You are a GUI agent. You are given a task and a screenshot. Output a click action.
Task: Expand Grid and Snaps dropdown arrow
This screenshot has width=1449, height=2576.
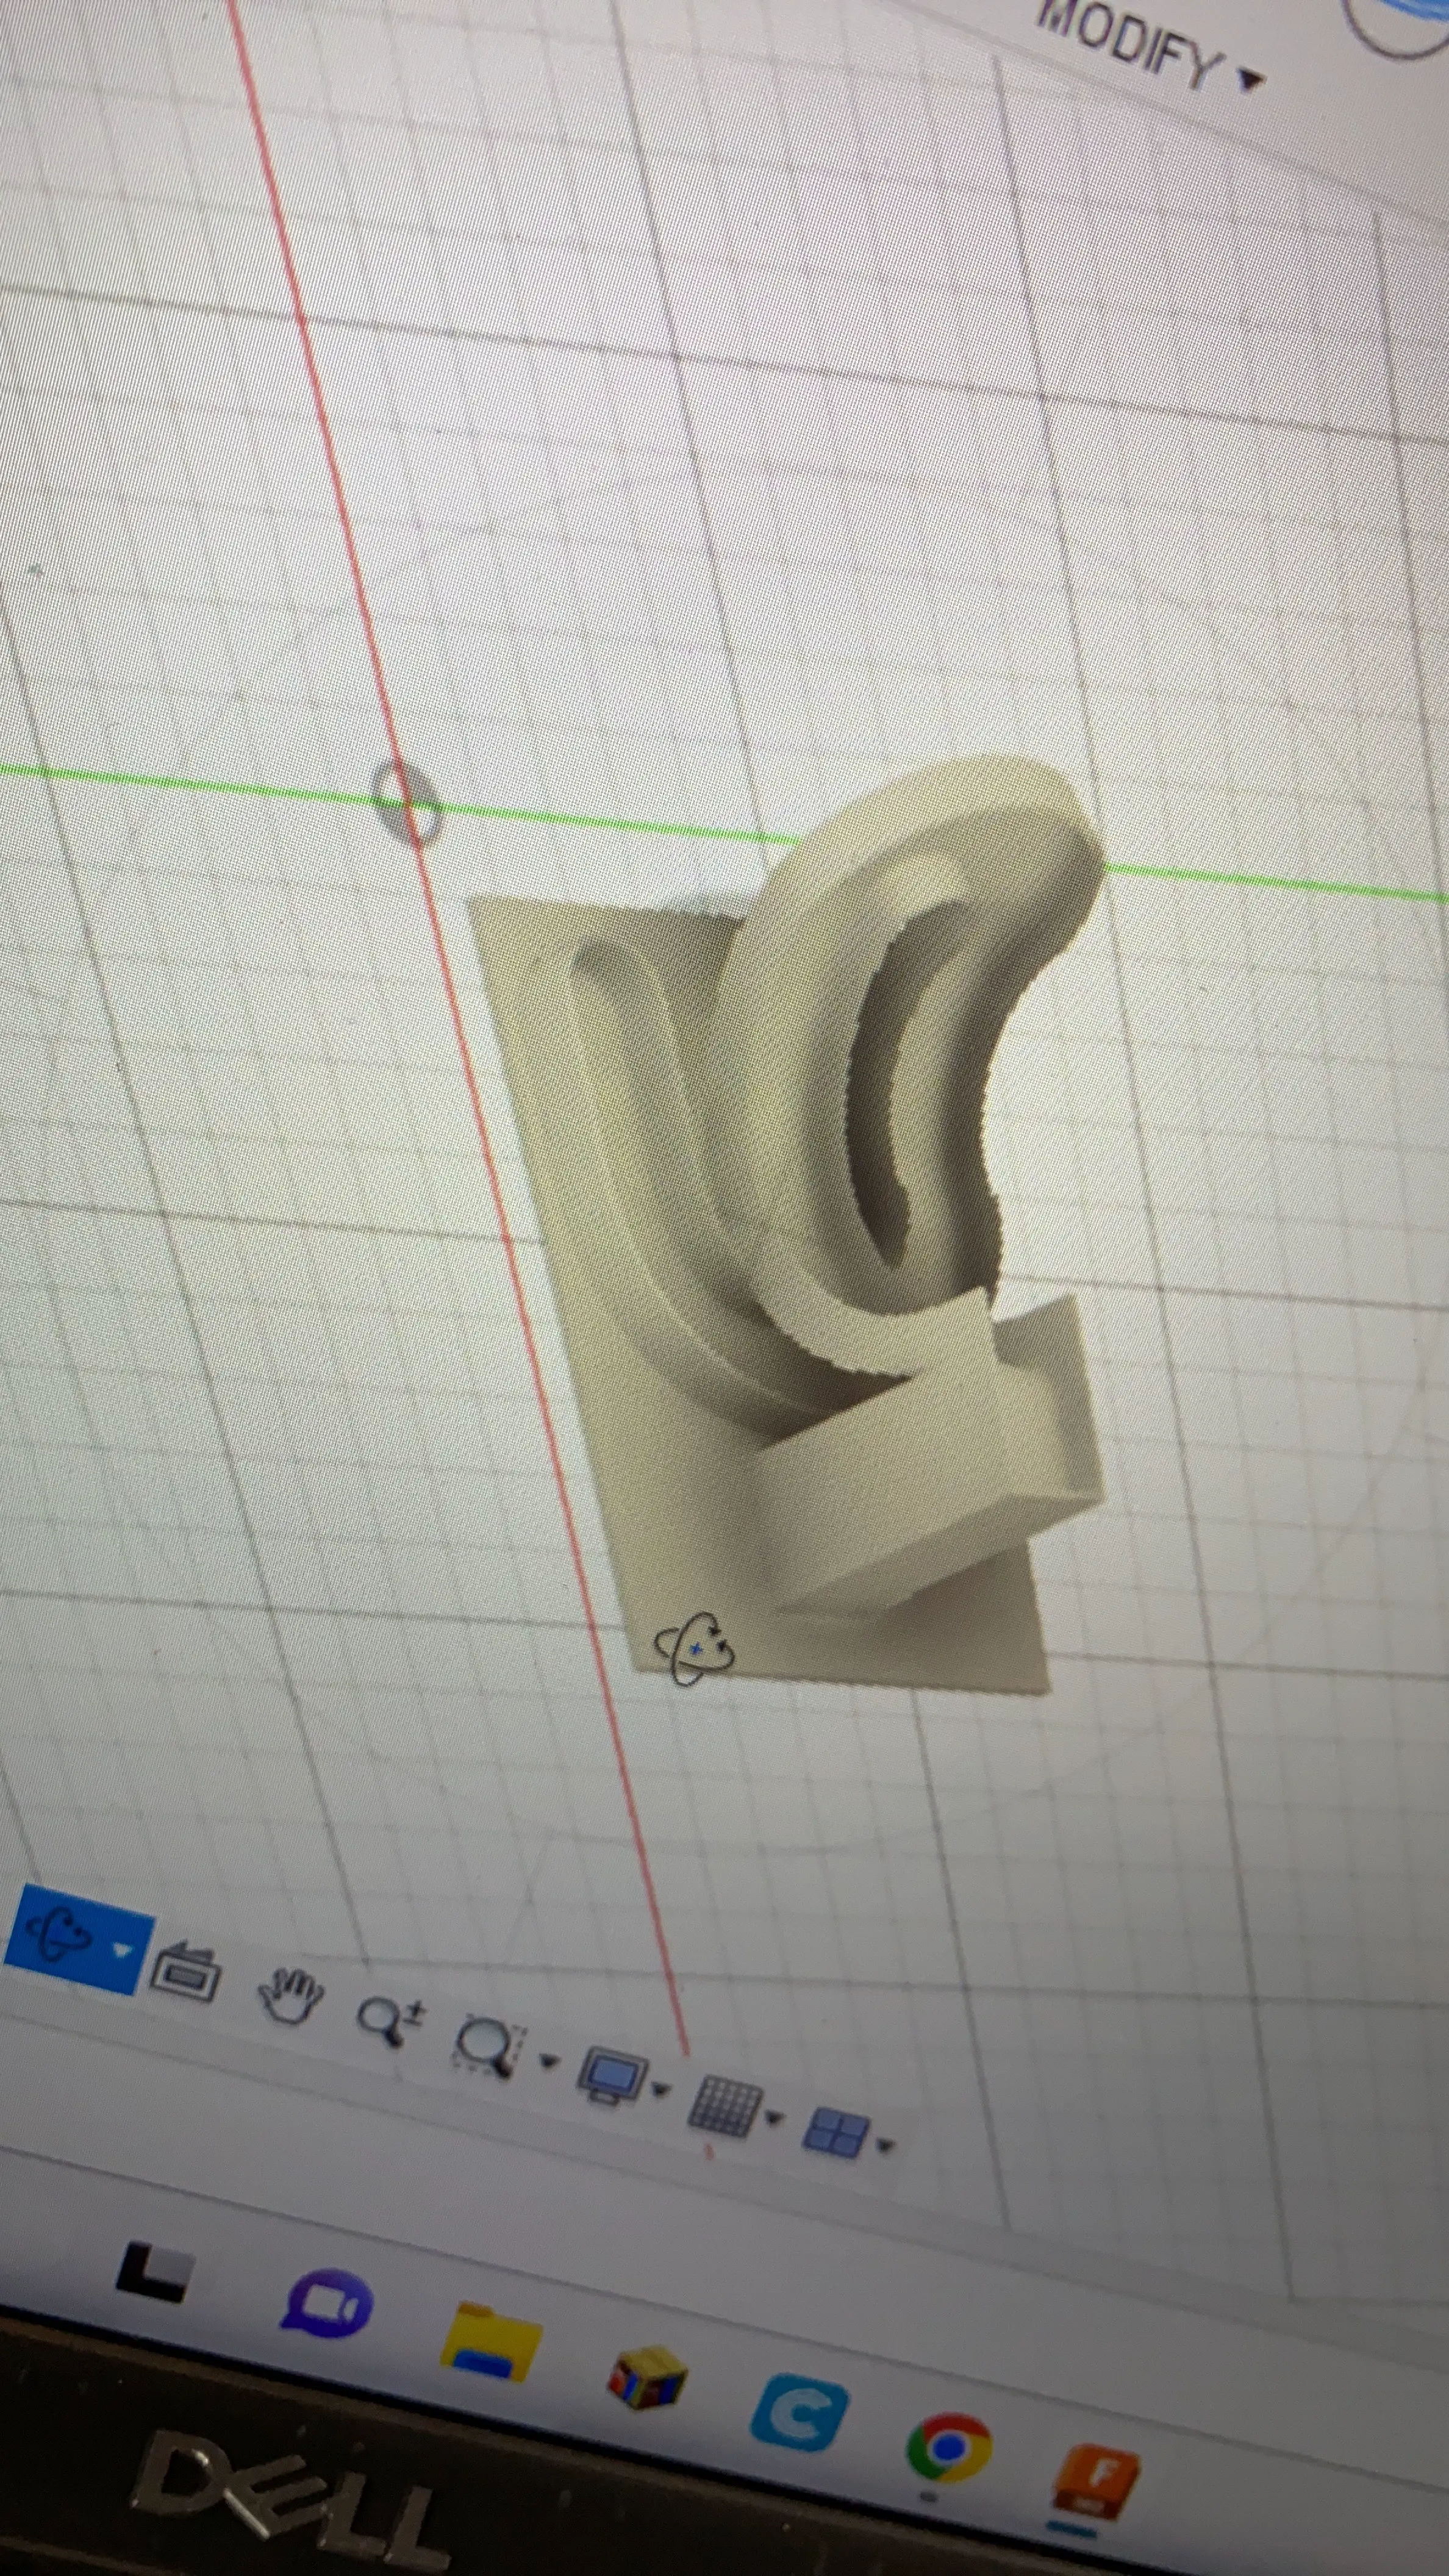pos(774,2117)
